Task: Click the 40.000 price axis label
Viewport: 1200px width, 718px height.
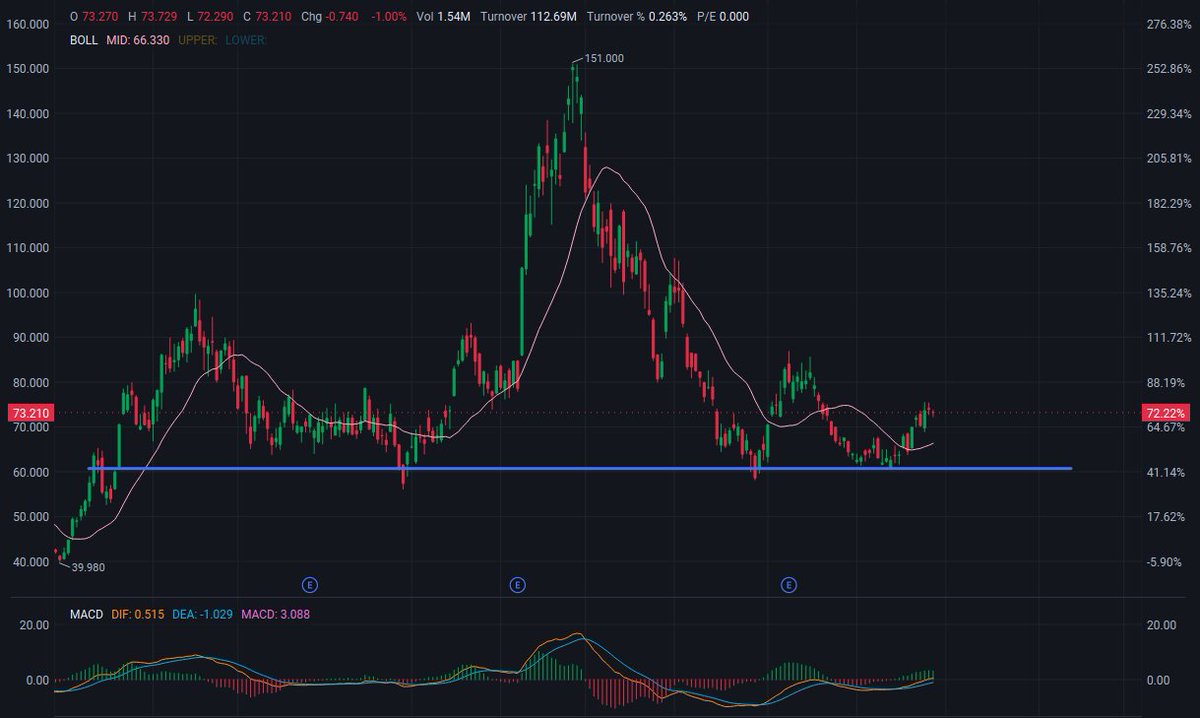Action: coord(29,562)
